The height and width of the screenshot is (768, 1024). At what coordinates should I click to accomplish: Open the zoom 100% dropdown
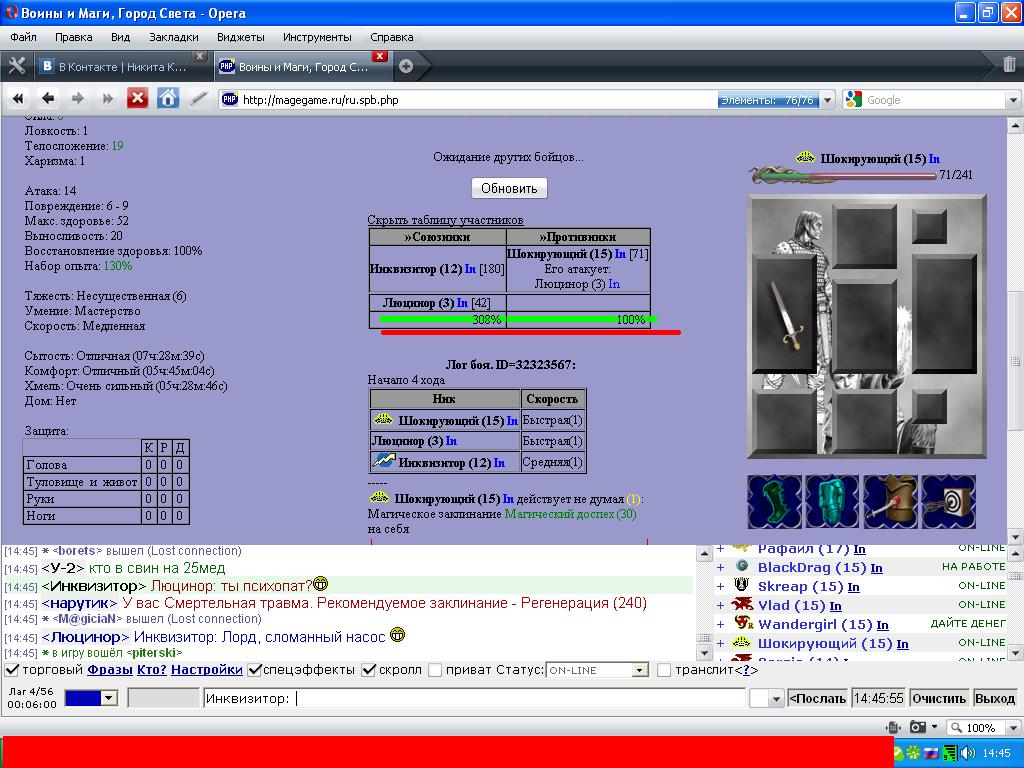1014,728
